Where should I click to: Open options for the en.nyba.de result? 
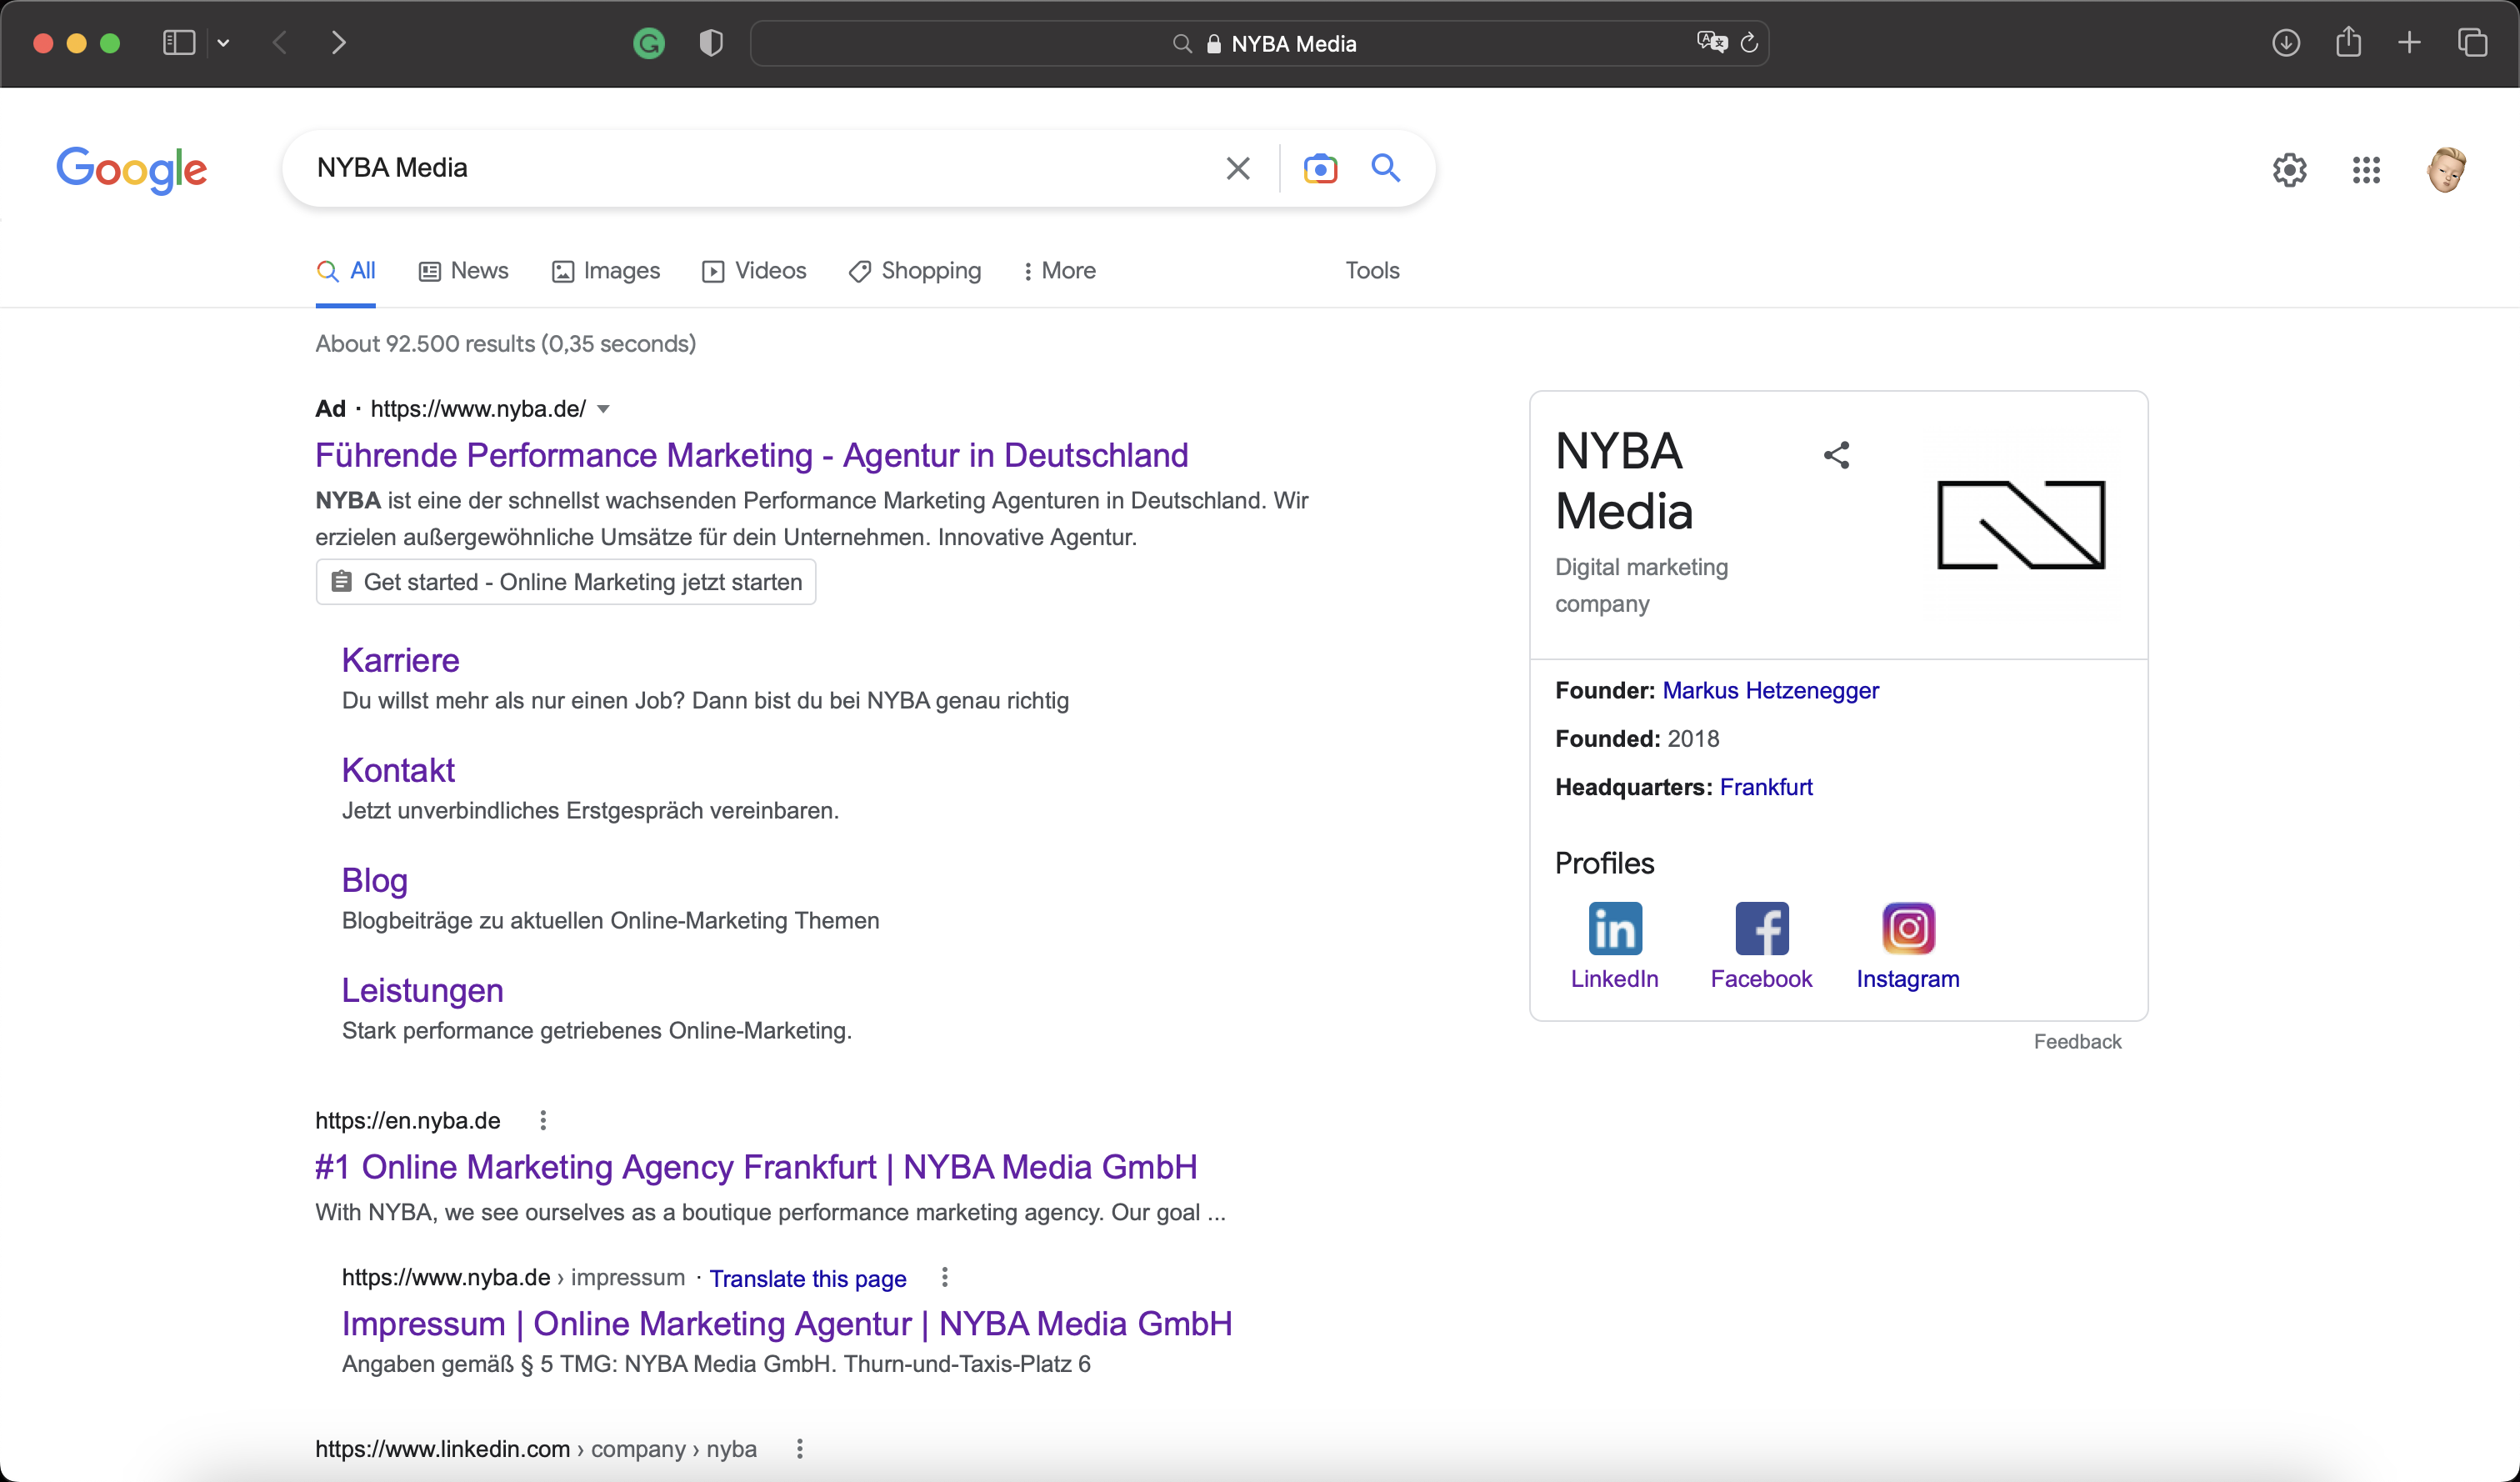(x=543, y=1120)
